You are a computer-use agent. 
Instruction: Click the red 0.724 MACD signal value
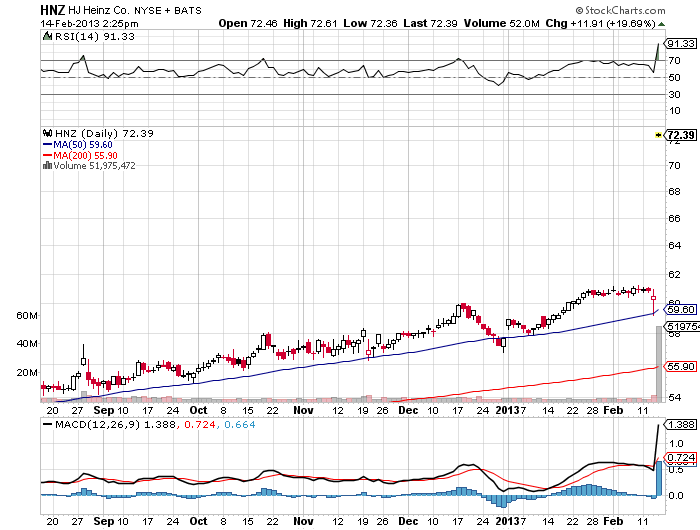200,424
